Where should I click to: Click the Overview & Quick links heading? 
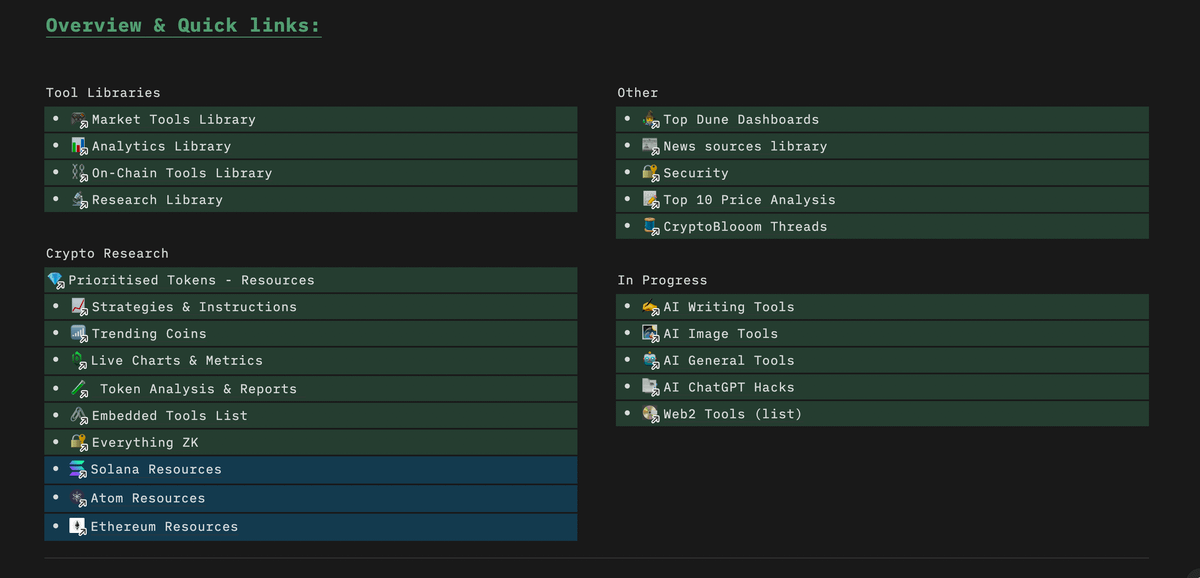tap(183, 26)
